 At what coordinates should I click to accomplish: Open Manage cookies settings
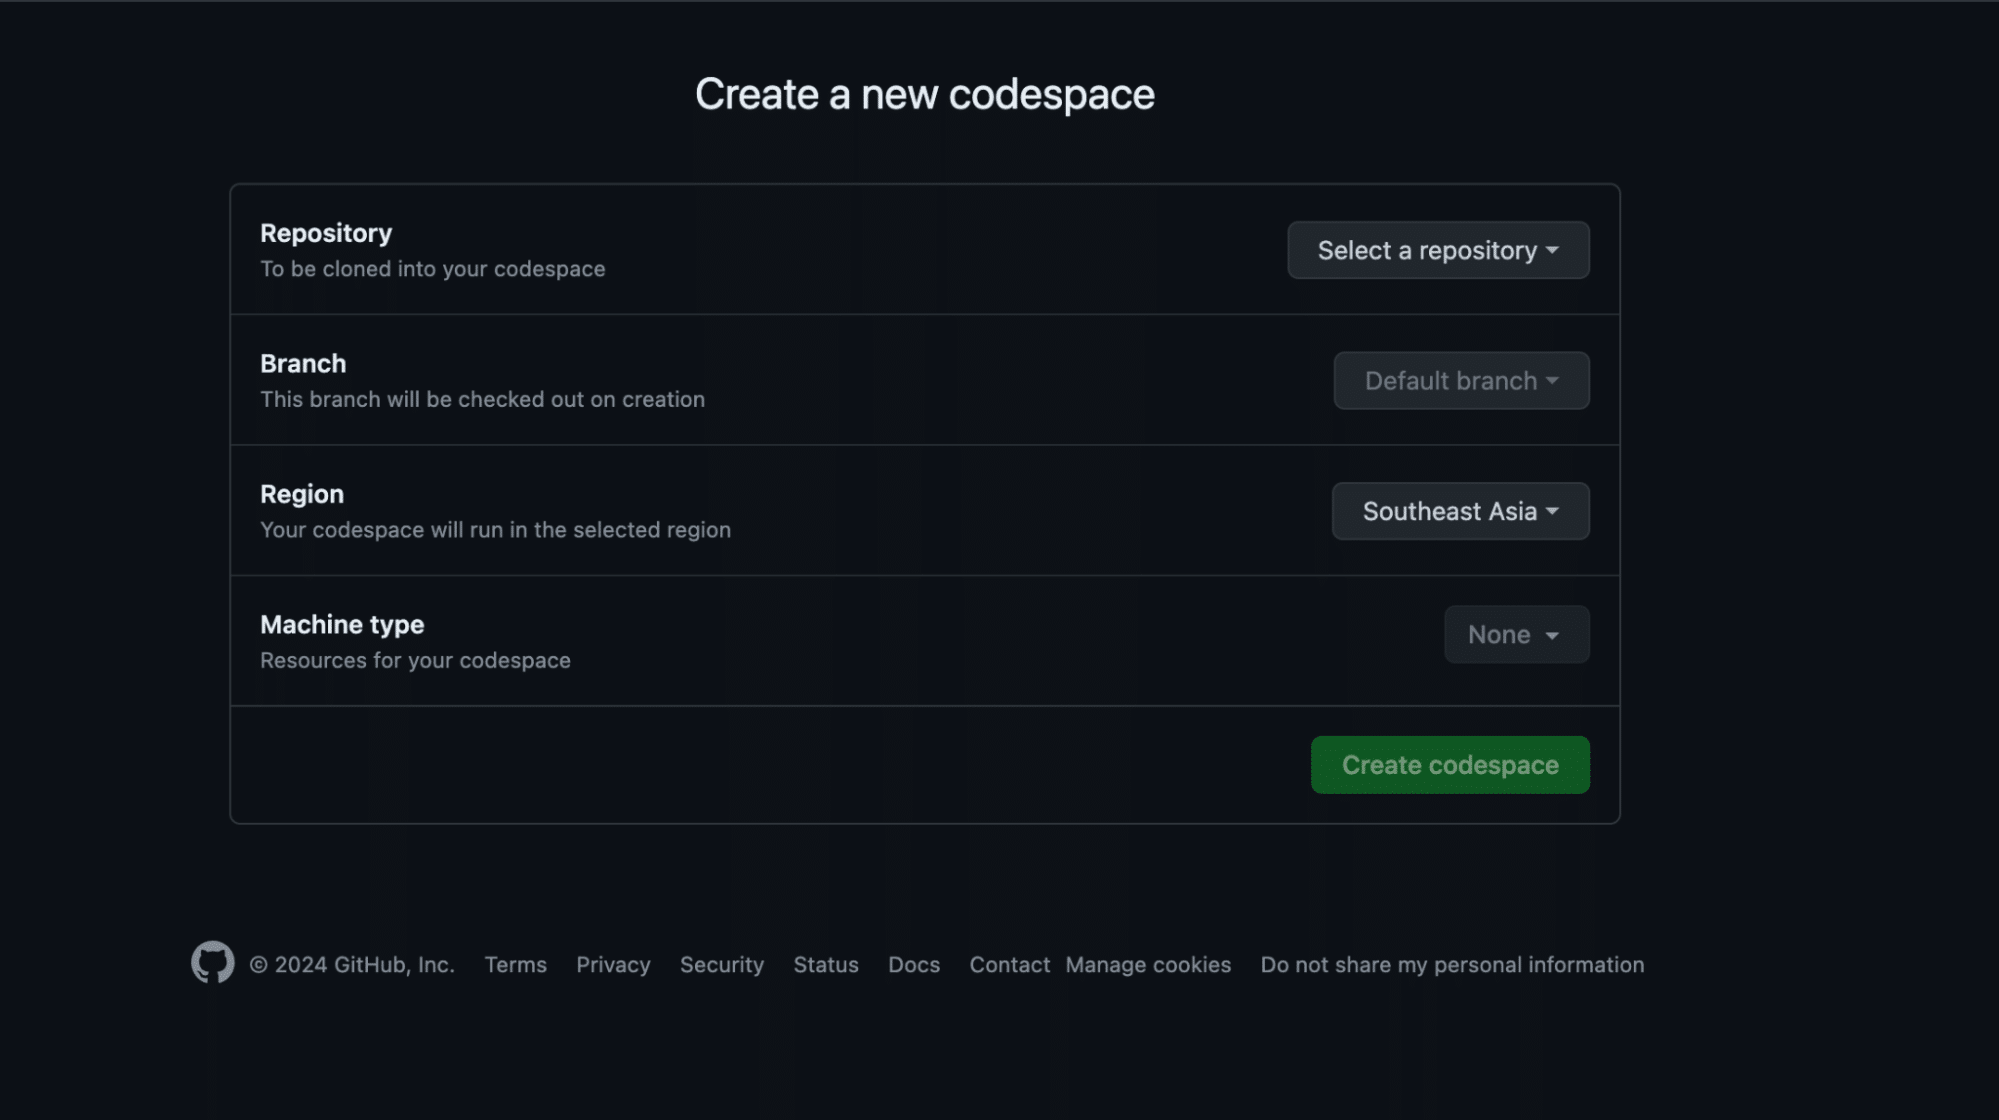(1148, 964)
